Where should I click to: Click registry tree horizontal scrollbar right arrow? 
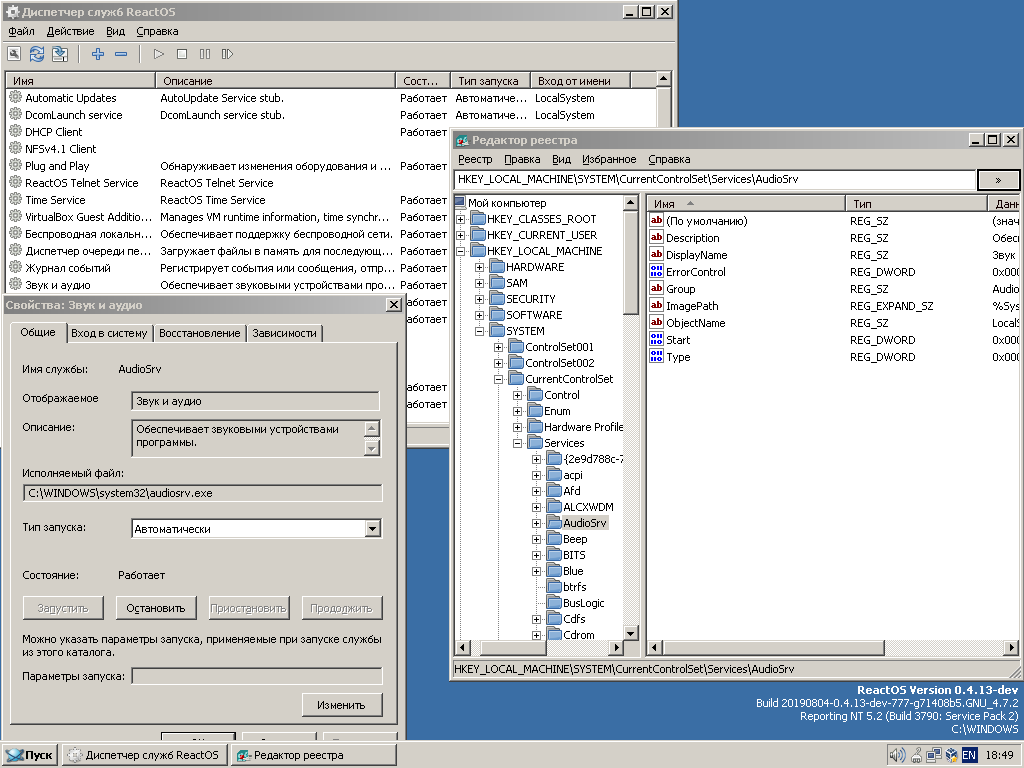615,647
